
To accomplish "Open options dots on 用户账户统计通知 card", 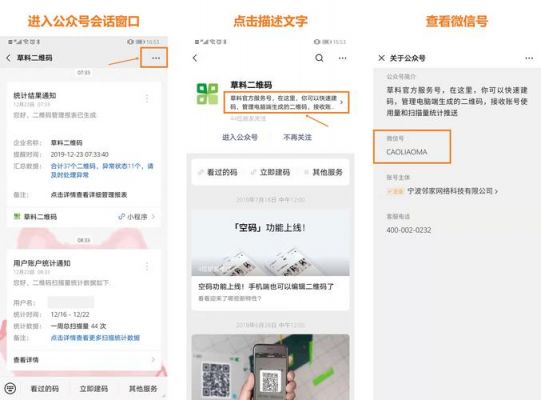I will 147,266.
